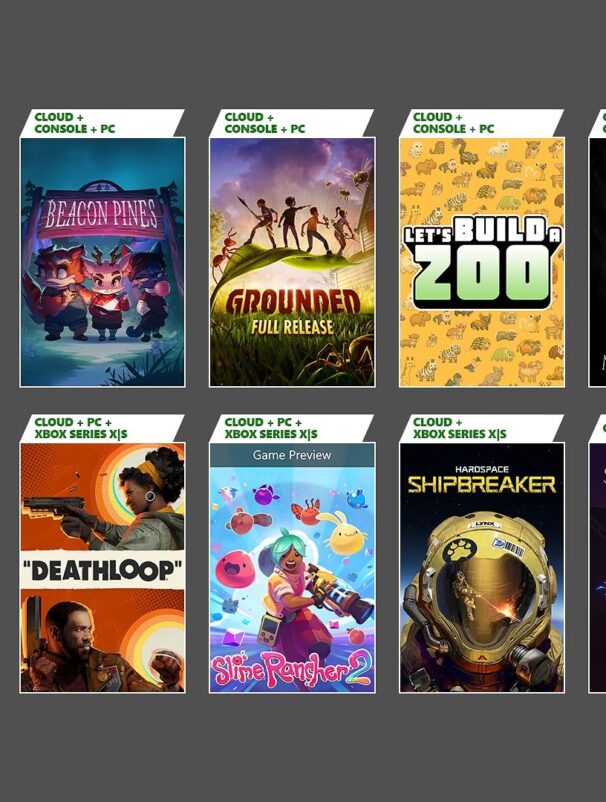Click the "DEATHLOOP" title strip
Screen dimensions: 606x802
point(102,570)
